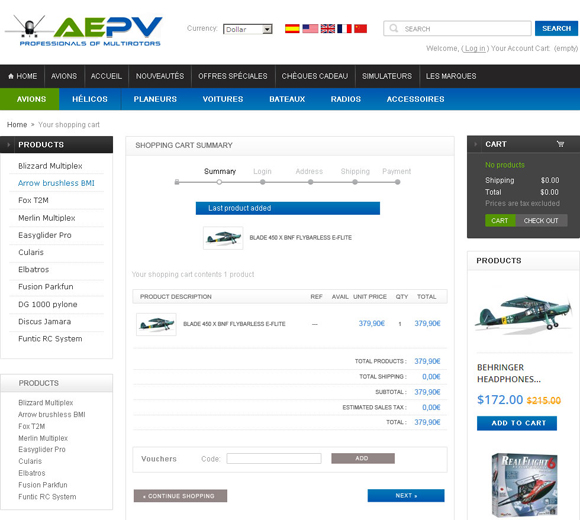
Task: Click the SEARCH button
Action: coord(556,28)
